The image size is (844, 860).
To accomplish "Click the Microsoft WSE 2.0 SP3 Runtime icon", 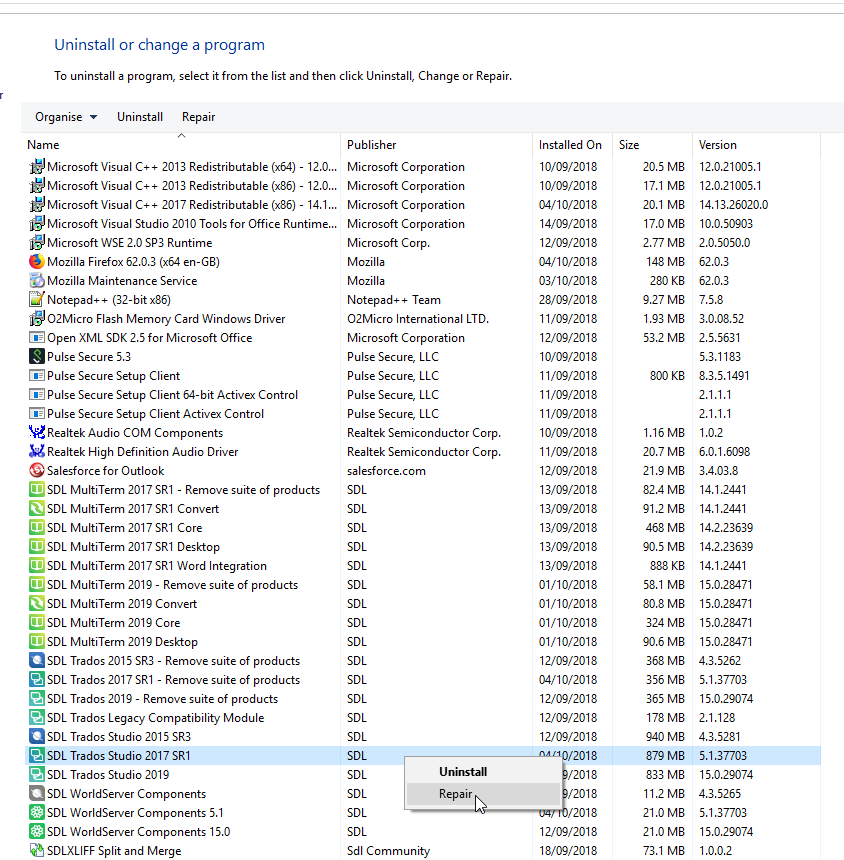I will point(37,242).
